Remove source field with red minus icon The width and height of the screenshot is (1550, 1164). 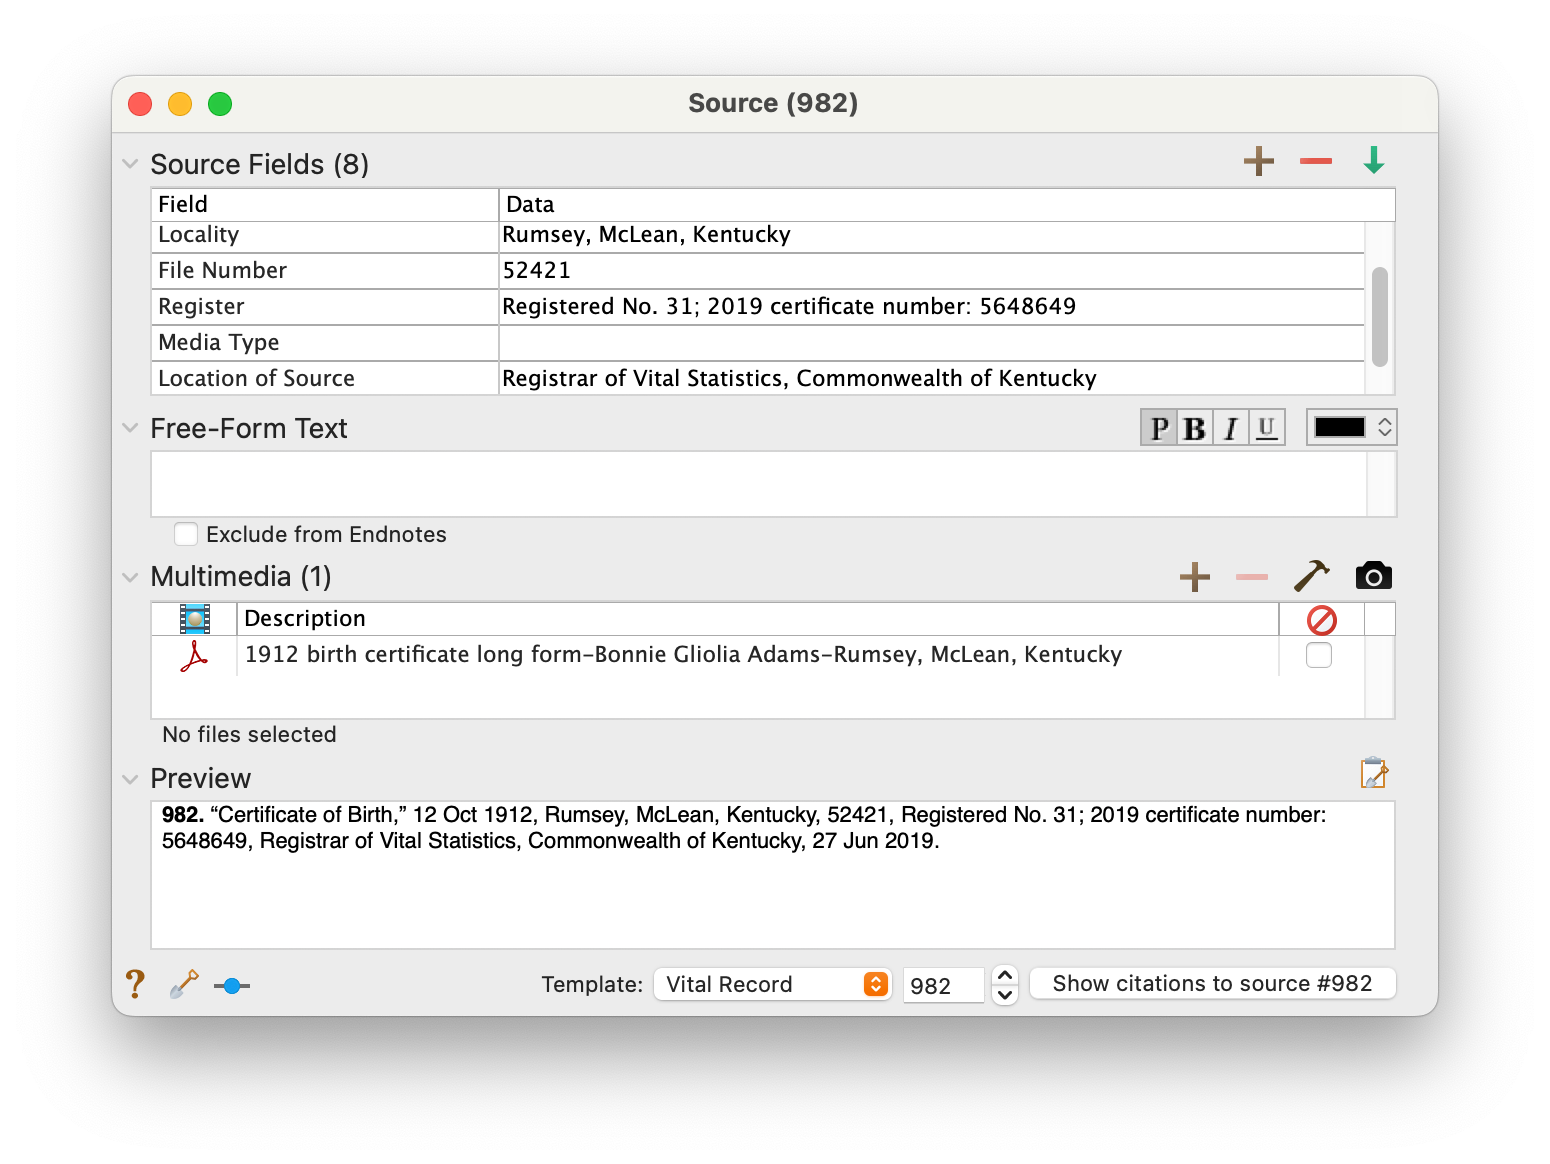click(1315, 161)
